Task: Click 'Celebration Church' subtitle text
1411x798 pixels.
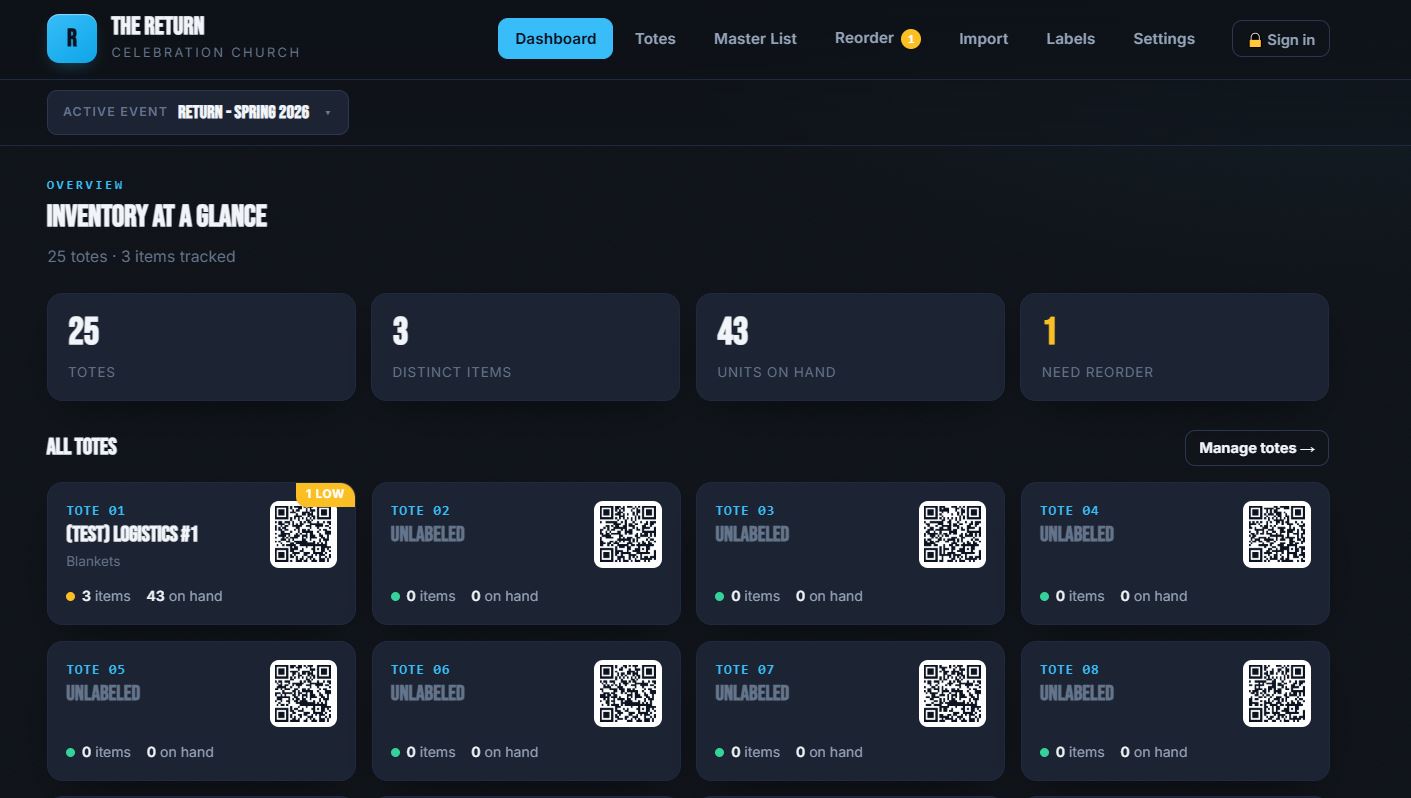Action: click(206, 52)
